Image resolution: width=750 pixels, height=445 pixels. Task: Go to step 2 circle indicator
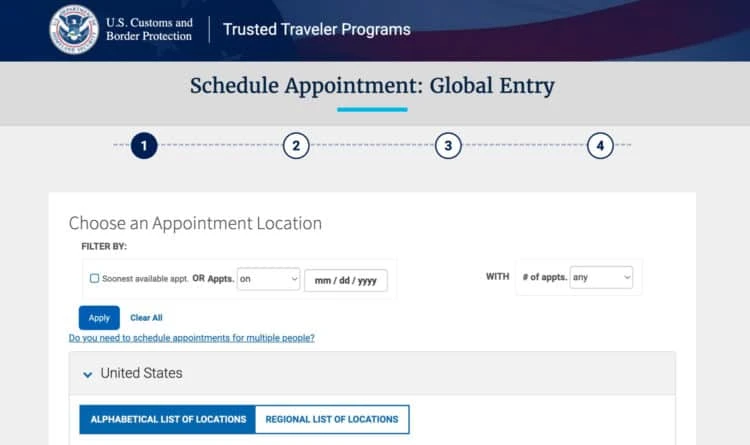[x=296, y=146]
